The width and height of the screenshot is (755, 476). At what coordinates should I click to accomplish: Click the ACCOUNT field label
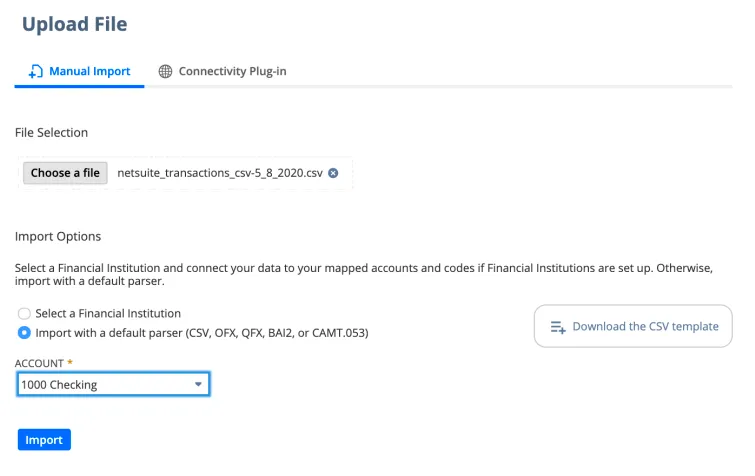click(x=39, y=363)
